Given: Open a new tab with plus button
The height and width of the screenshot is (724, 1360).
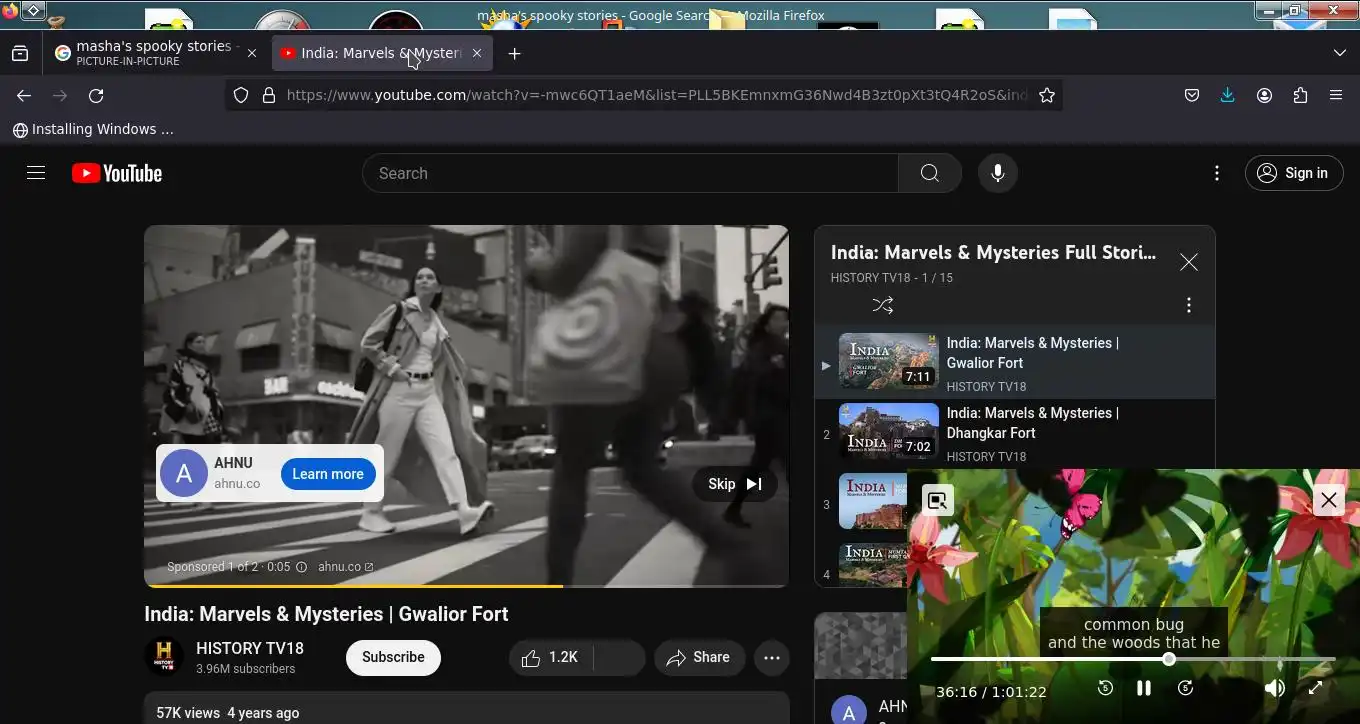Looking at the screenshot, I should [x=514, y=53].
